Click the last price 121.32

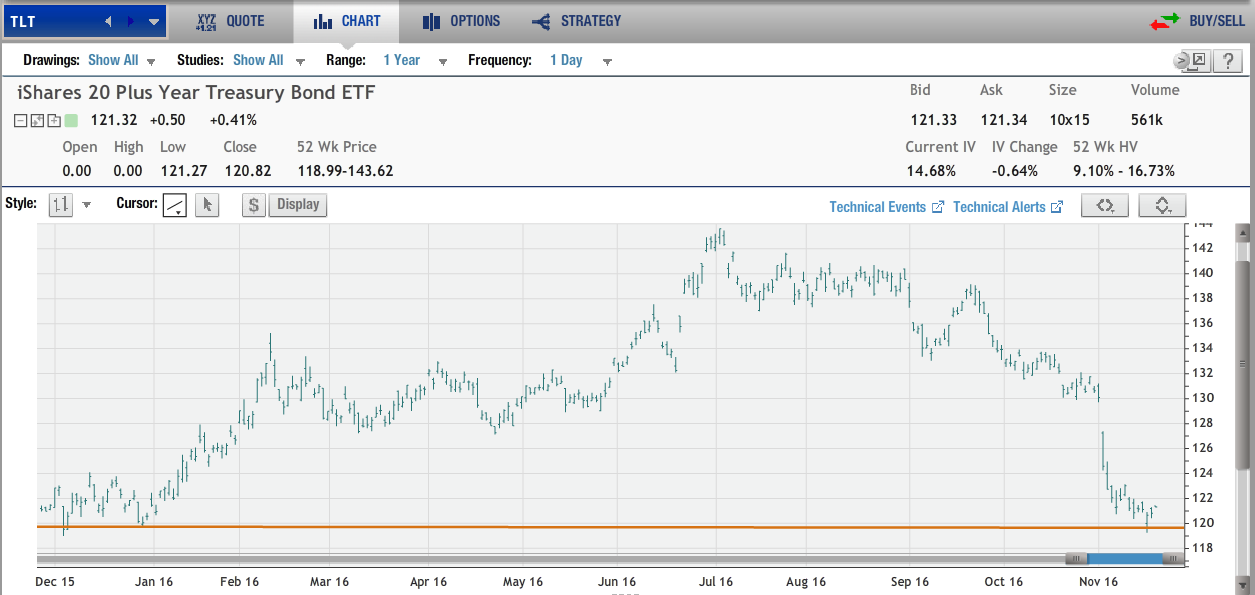click(x=114, y=120)
